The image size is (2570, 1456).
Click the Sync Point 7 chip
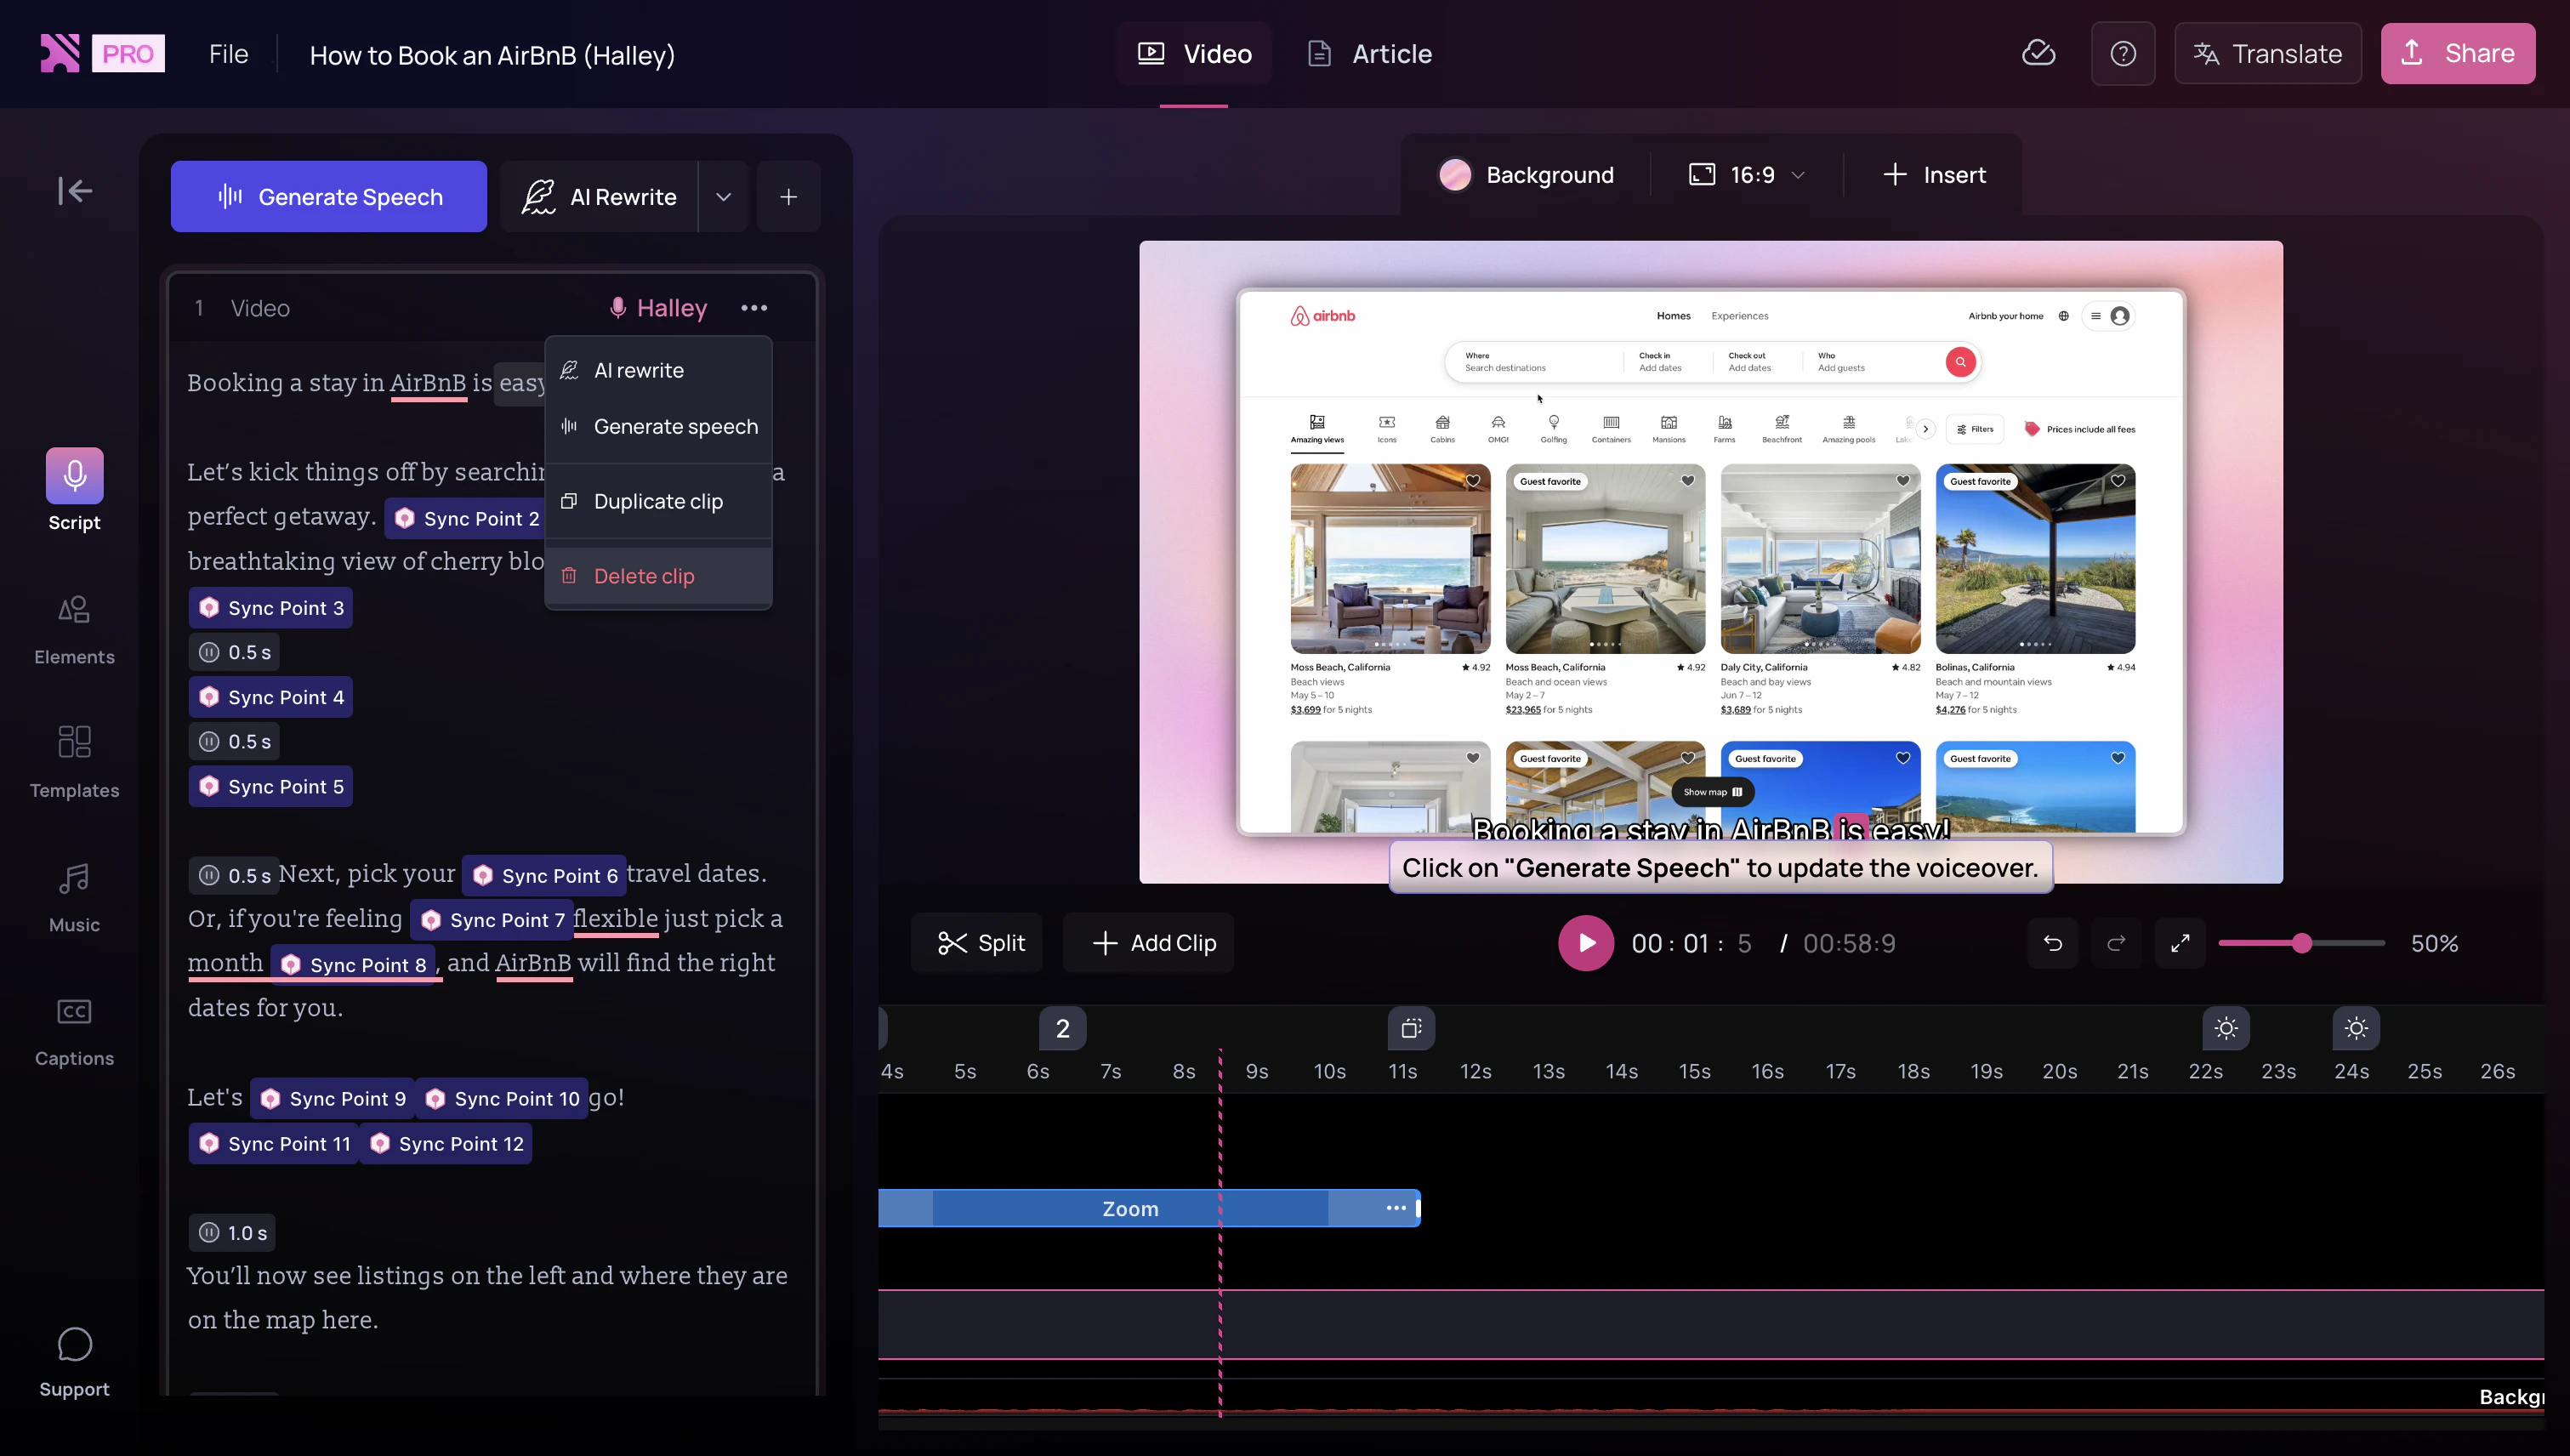pyautogui.click(x=492, y=920)
